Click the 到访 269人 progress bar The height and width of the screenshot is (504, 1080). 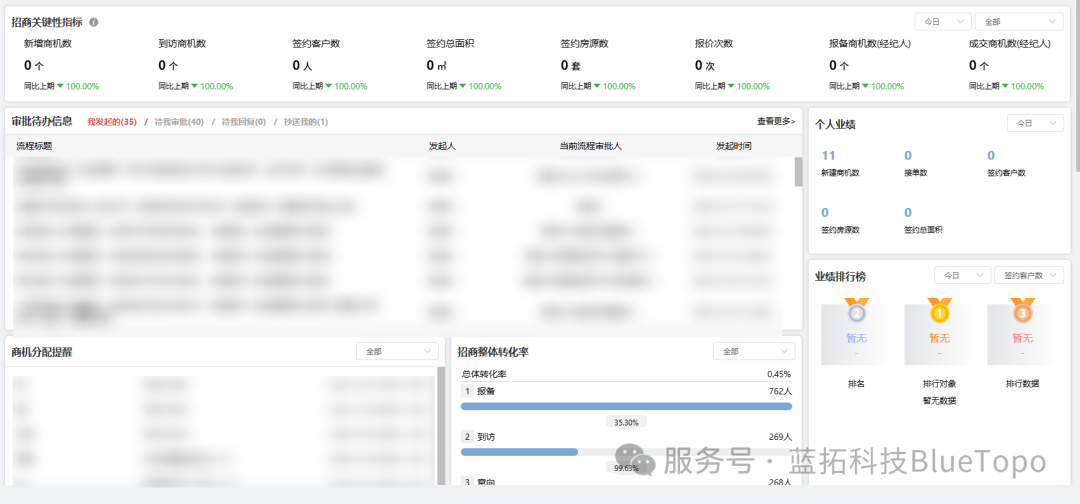pyautogui.click(x=626, y=452)
